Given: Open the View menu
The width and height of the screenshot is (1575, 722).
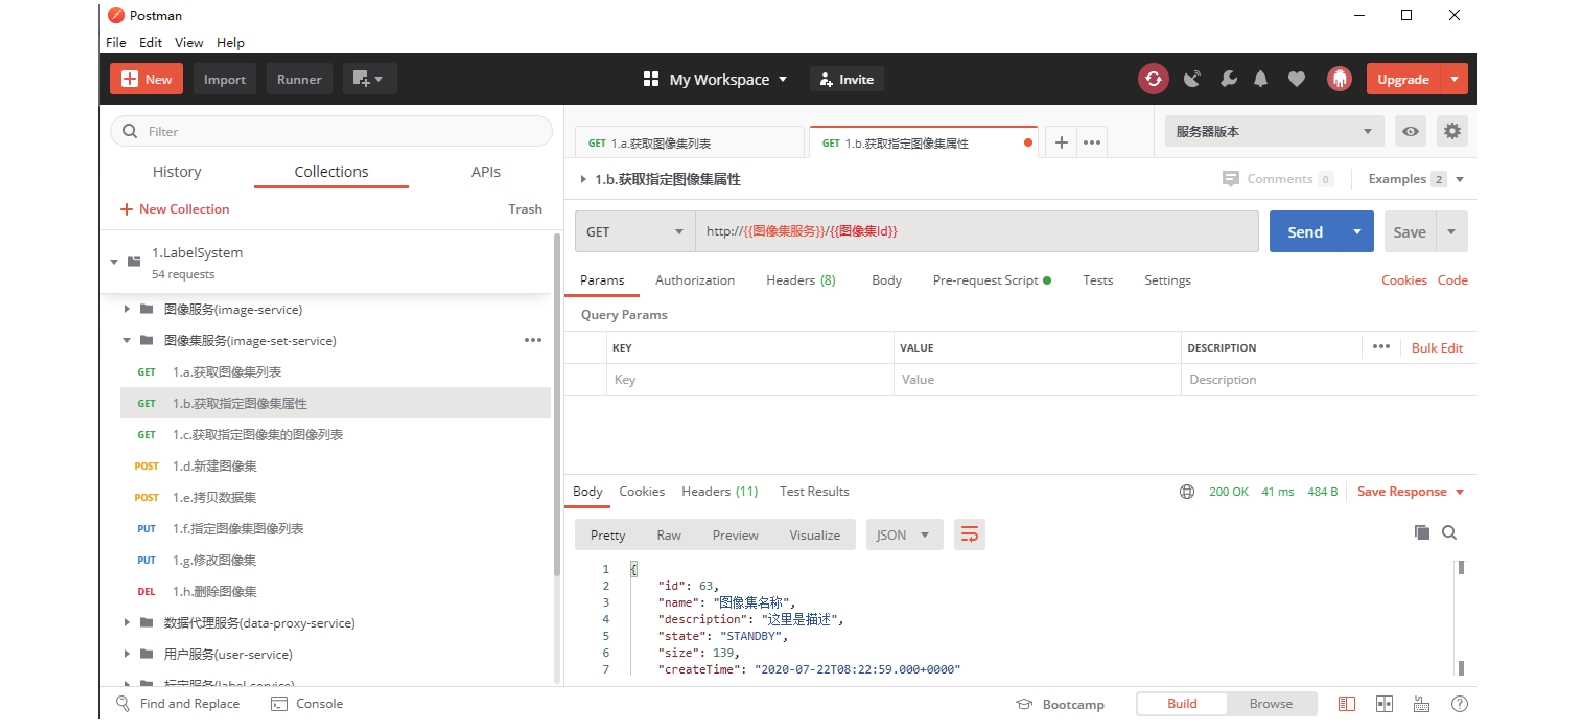Looking at the screenshot, I should pyautogui.click(x=189, y=42).
